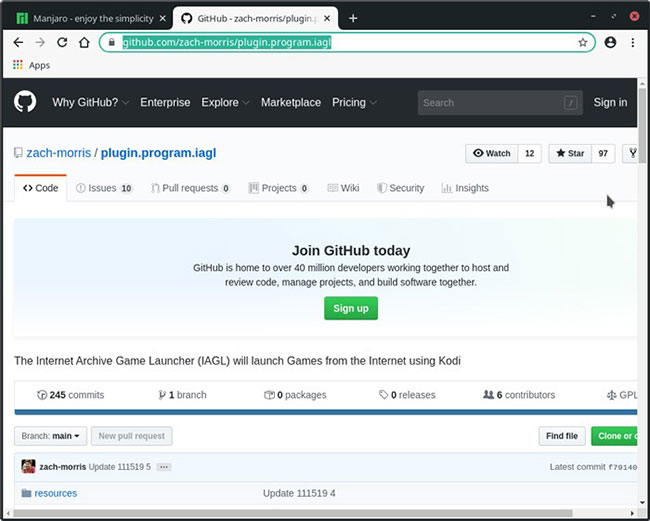Expand the Explore dropdown menu
The width and height of the screenshot is (650, 521).
coord(225,102)
